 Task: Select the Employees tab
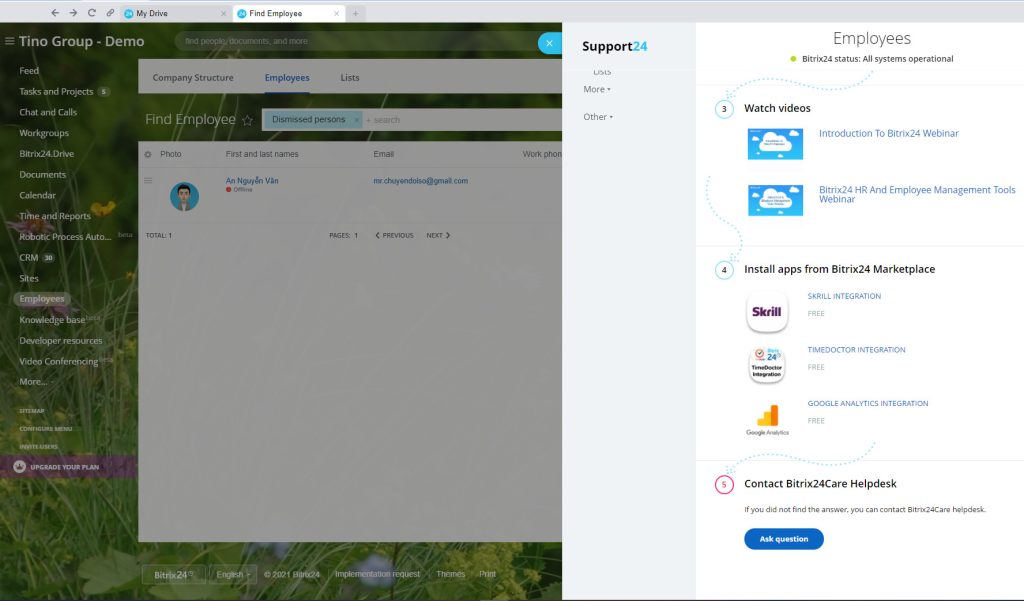[x=287, y=78]
